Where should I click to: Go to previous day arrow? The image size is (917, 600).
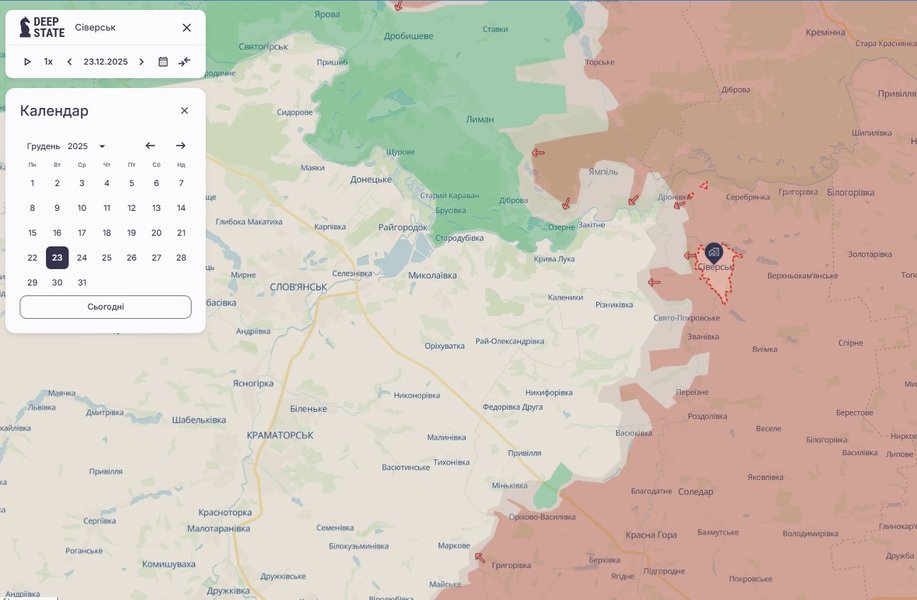coord(69,62)
